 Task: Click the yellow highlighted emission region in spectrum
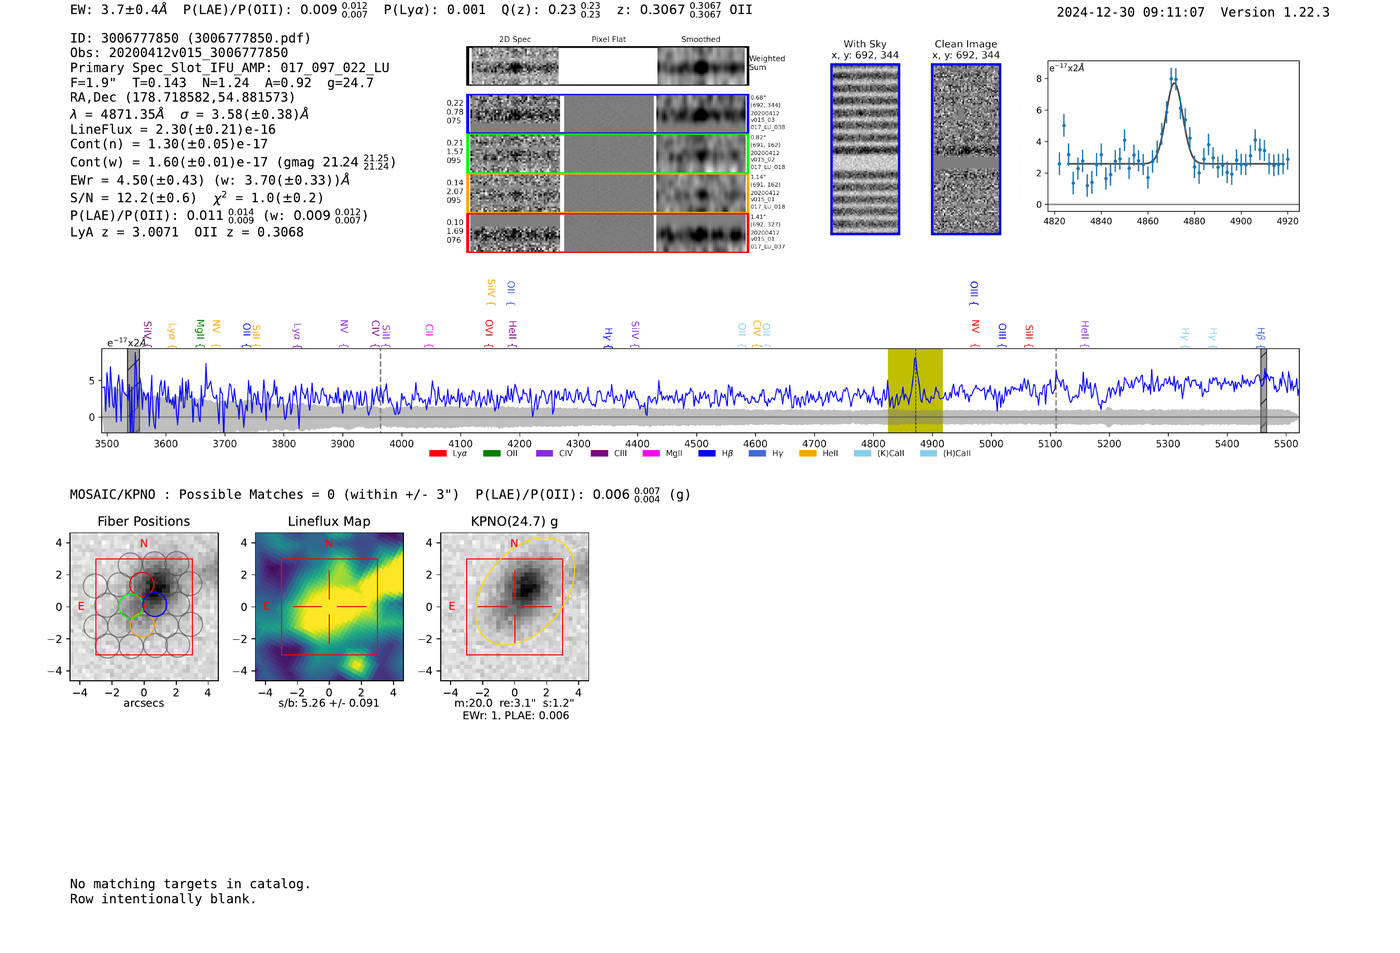(x=915, y=390)
